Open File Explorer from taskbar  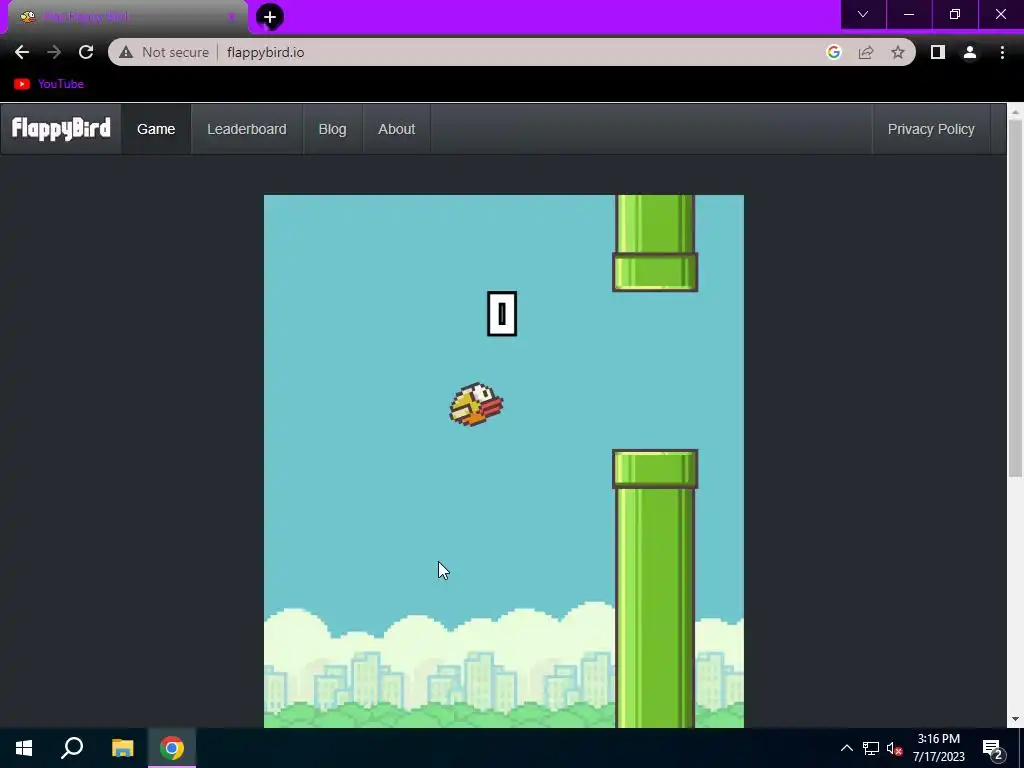pos(122,748)
